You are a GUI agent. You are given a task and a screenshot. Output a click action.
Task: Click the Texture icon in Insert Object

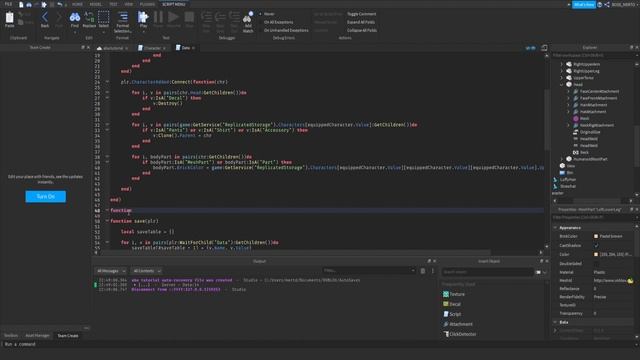coord(446,294)
